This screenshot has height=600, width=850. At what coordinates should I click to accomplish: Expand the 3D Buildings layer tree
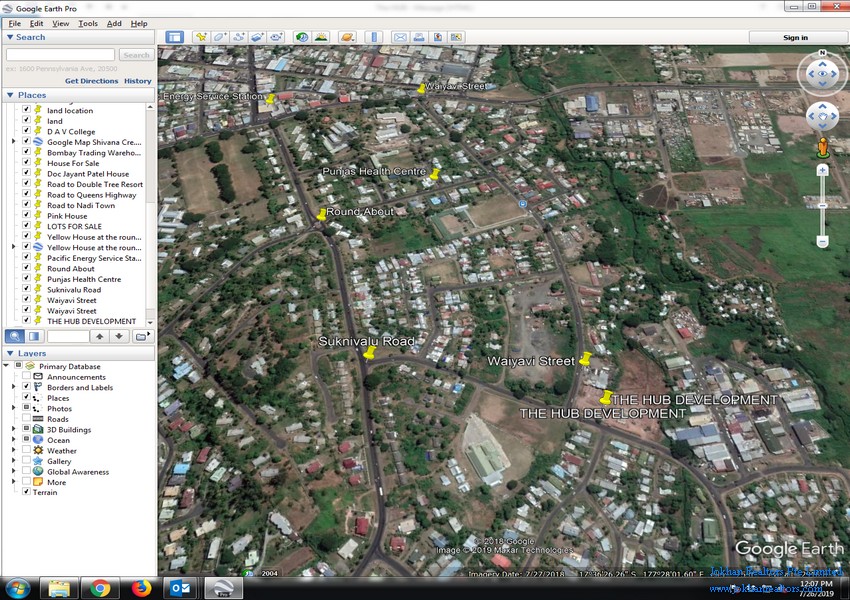[14, 430]
